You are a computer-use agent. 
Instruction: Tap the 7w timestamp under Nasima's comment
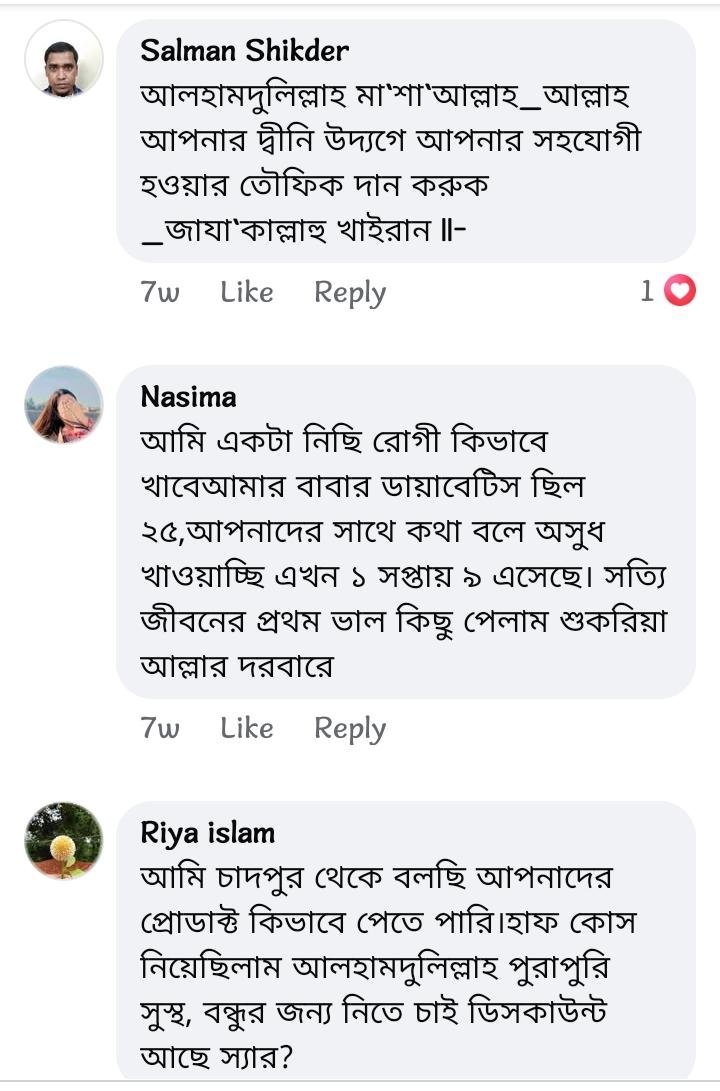[160, 728]
